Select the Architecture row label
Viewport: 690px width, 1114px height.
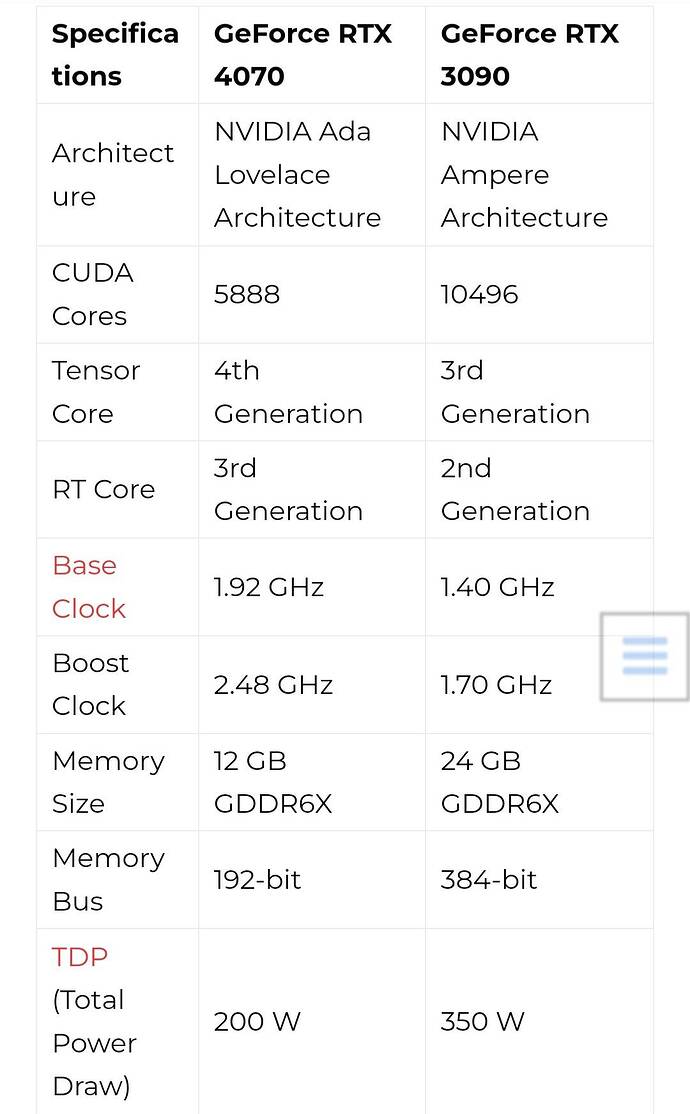[x=113, y=174]
